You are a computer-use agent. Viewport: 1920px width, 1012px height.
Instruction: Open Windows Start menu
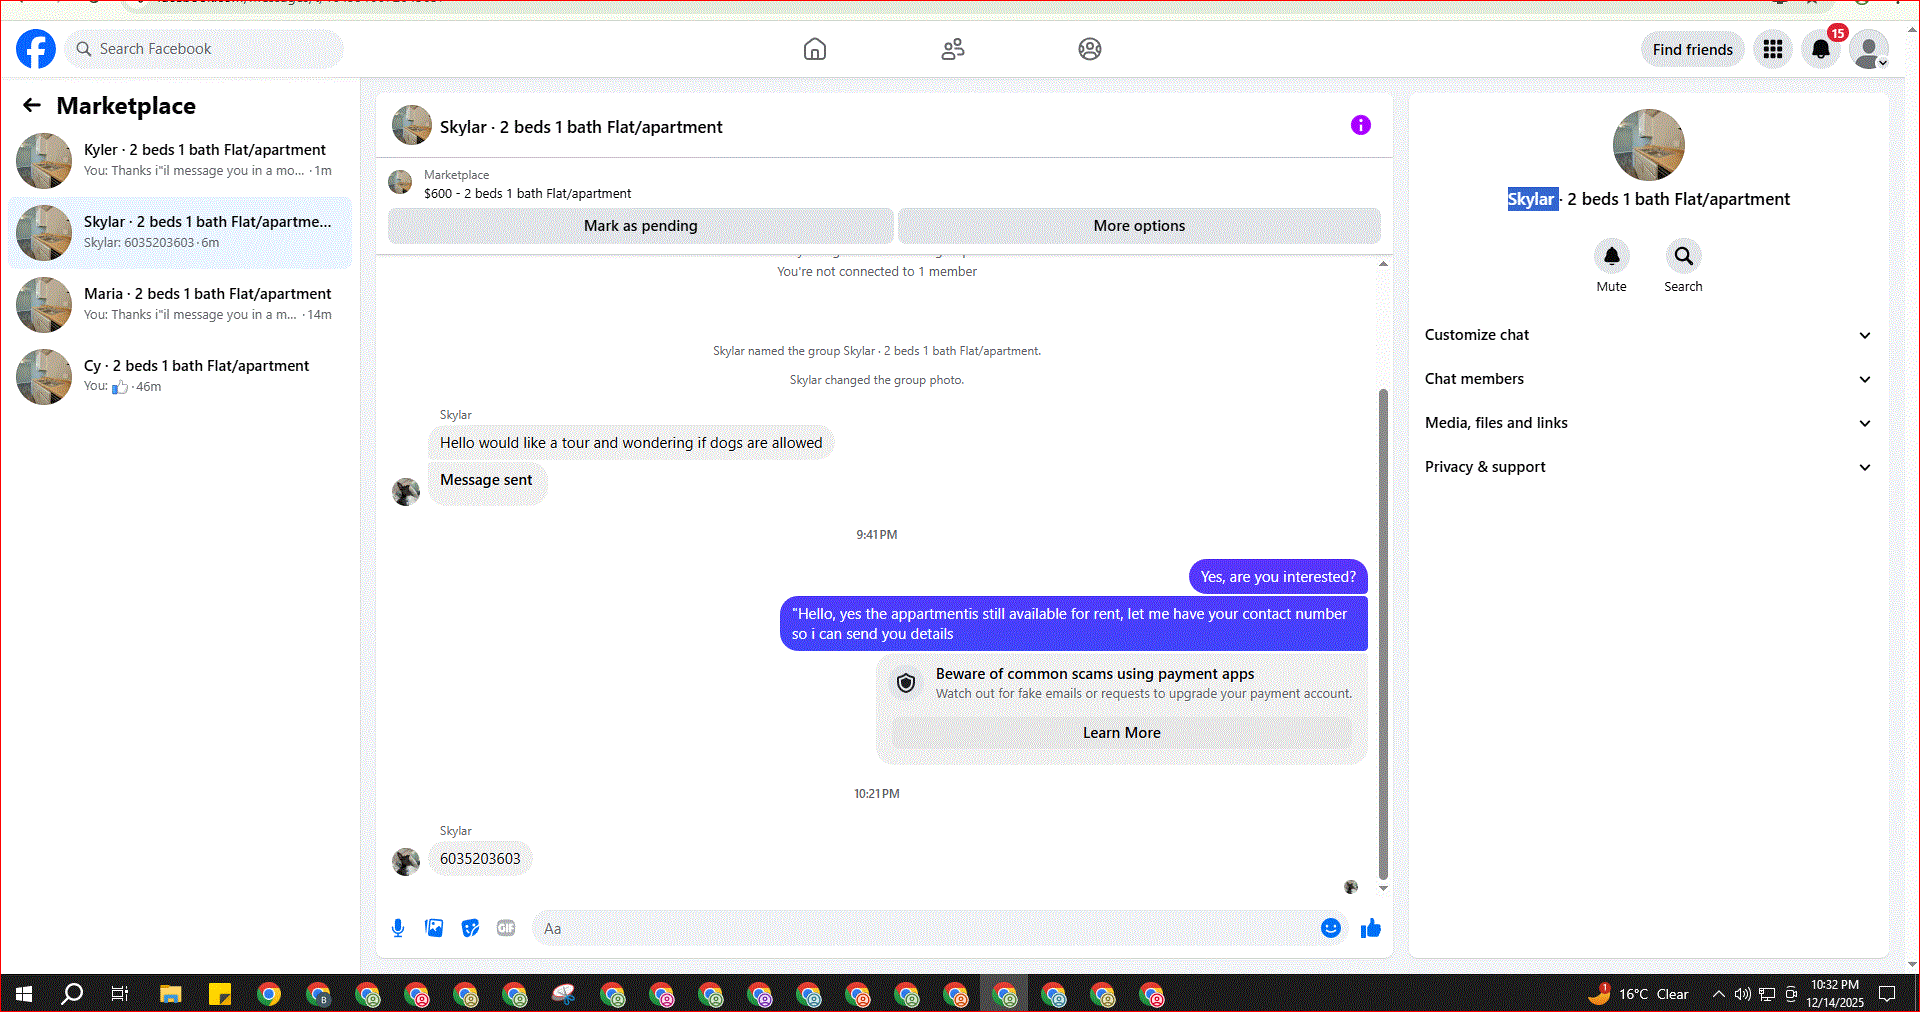pos(24,994)
